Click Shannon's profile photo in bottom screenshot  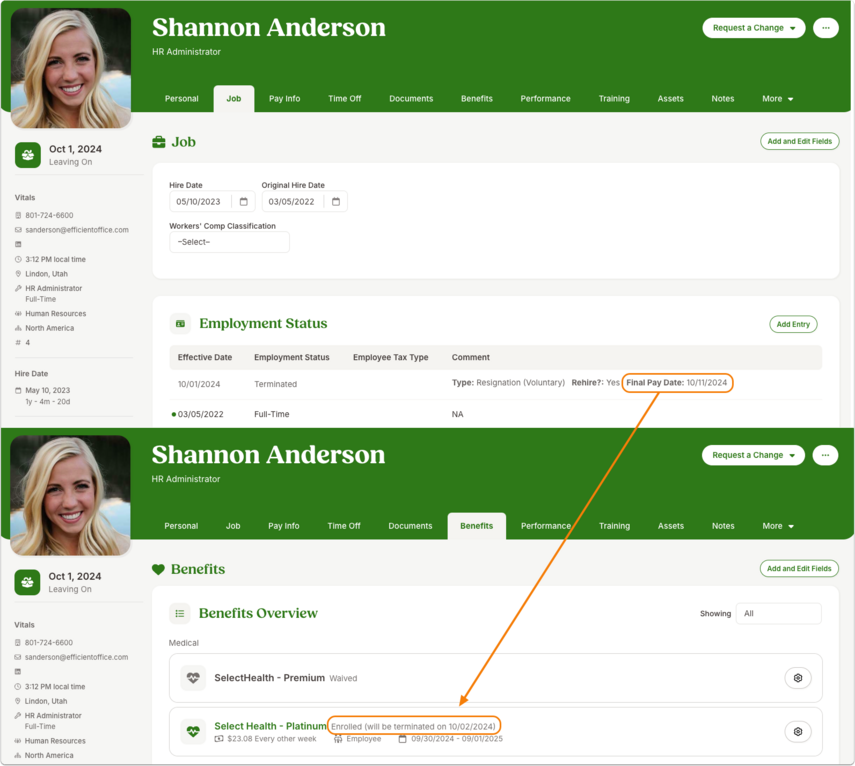(70, 496)
